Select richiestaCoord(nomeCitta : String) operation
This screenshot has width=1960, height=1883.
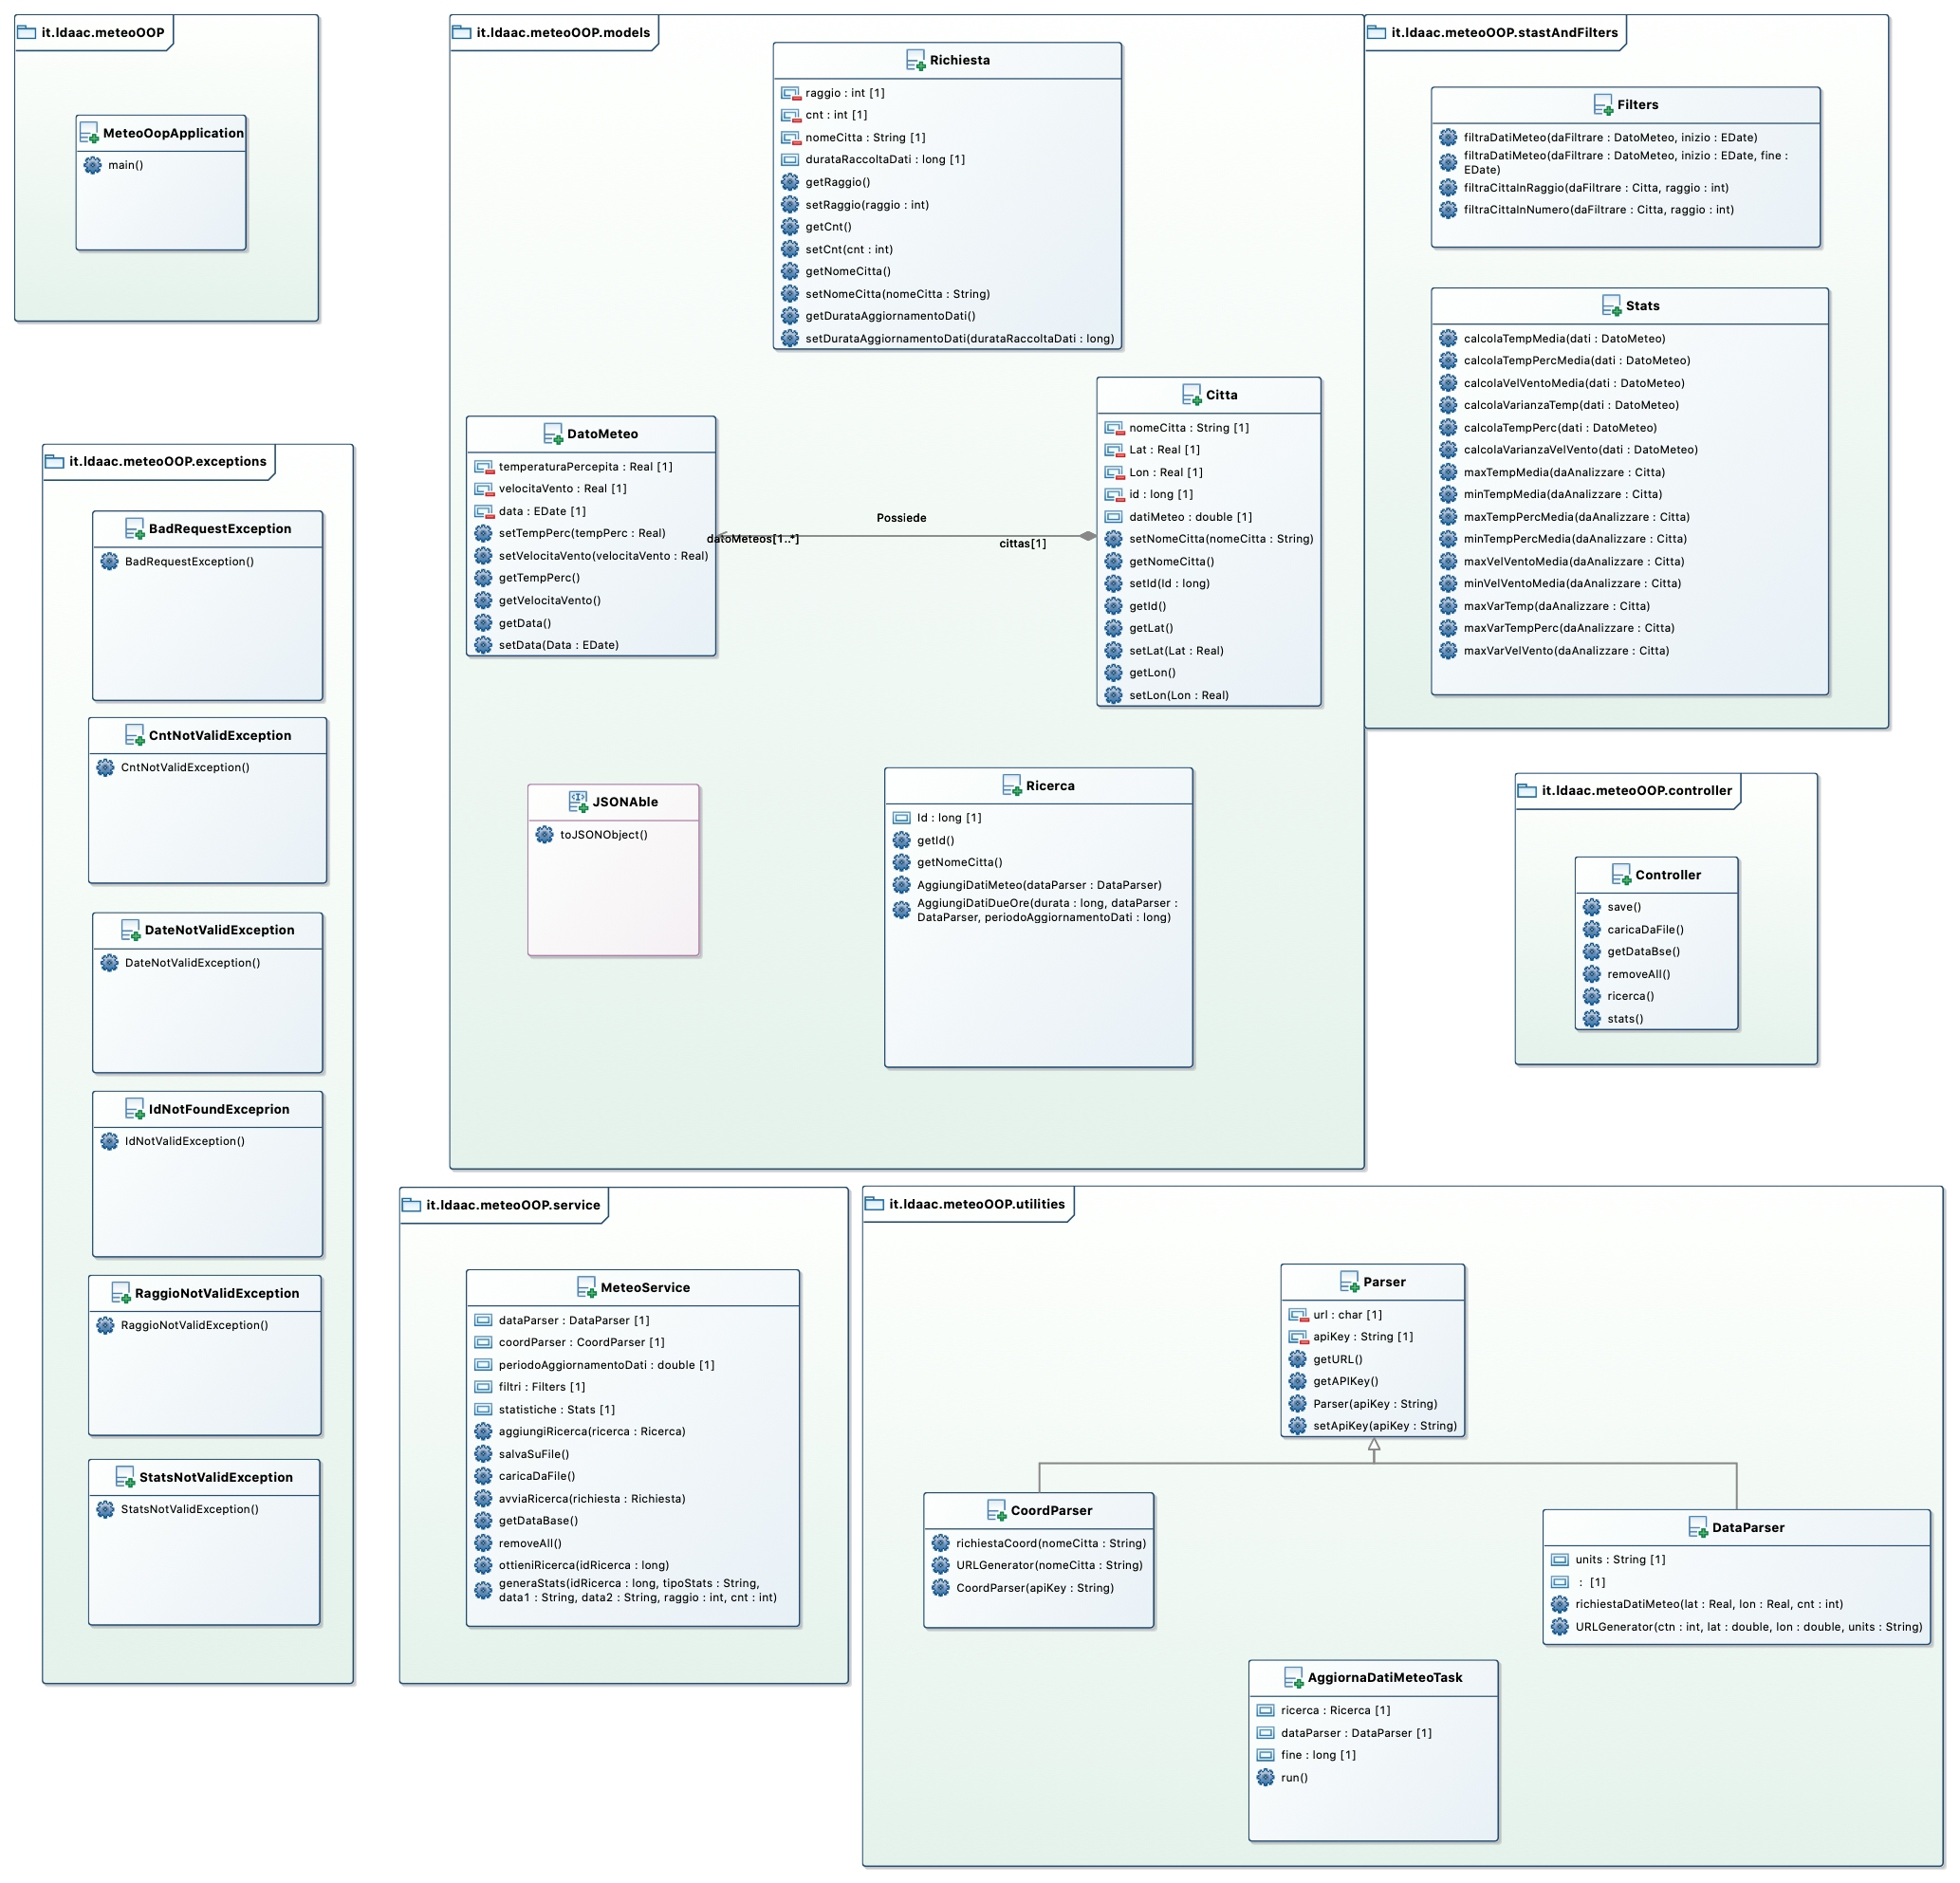(x=1052, y=1545)
